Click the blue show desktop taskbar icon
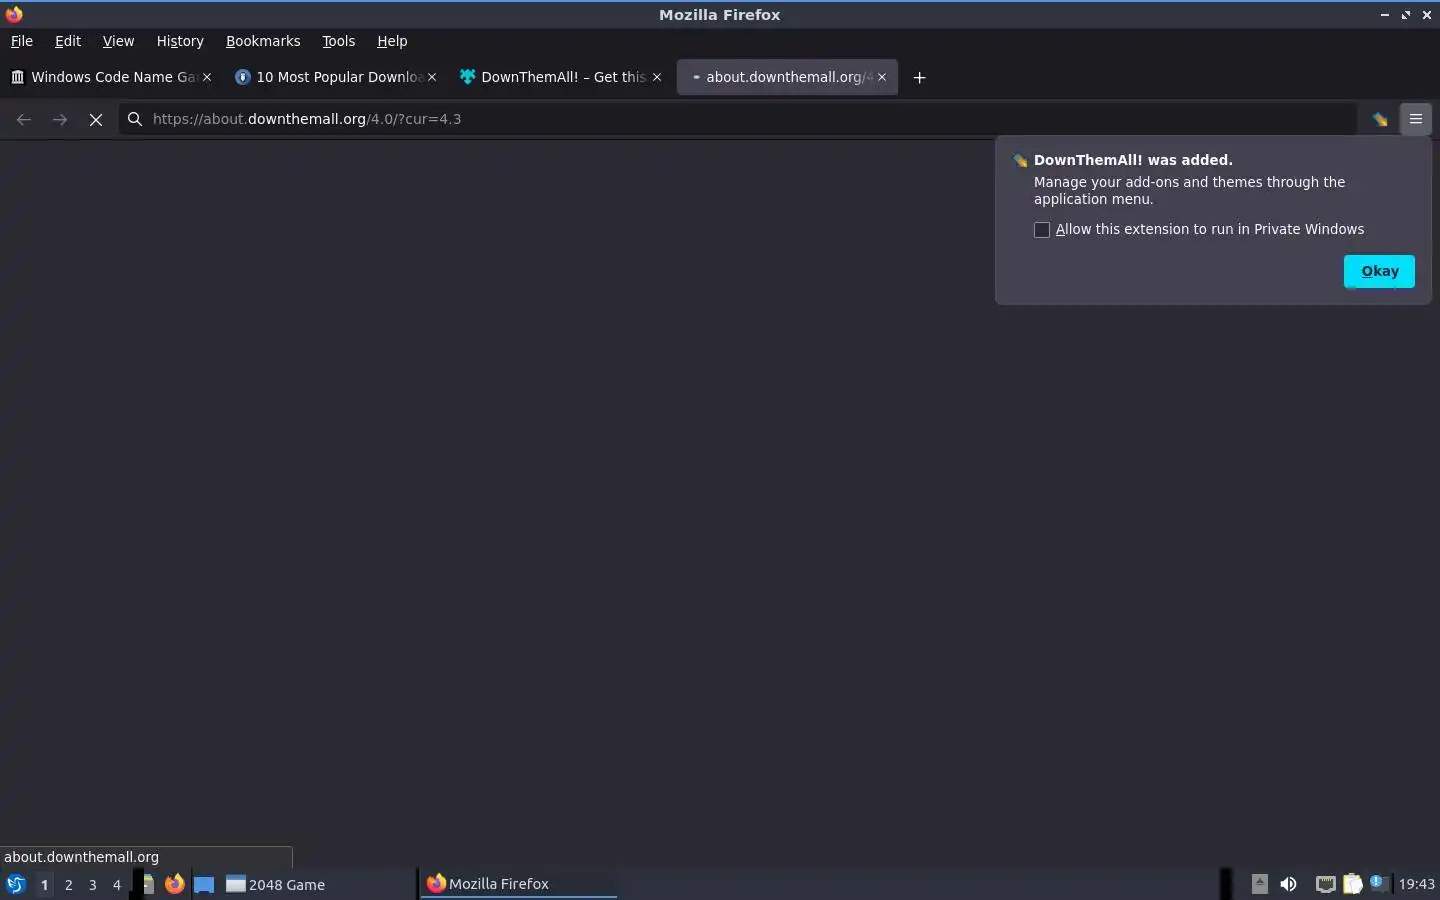 [204, 884]
